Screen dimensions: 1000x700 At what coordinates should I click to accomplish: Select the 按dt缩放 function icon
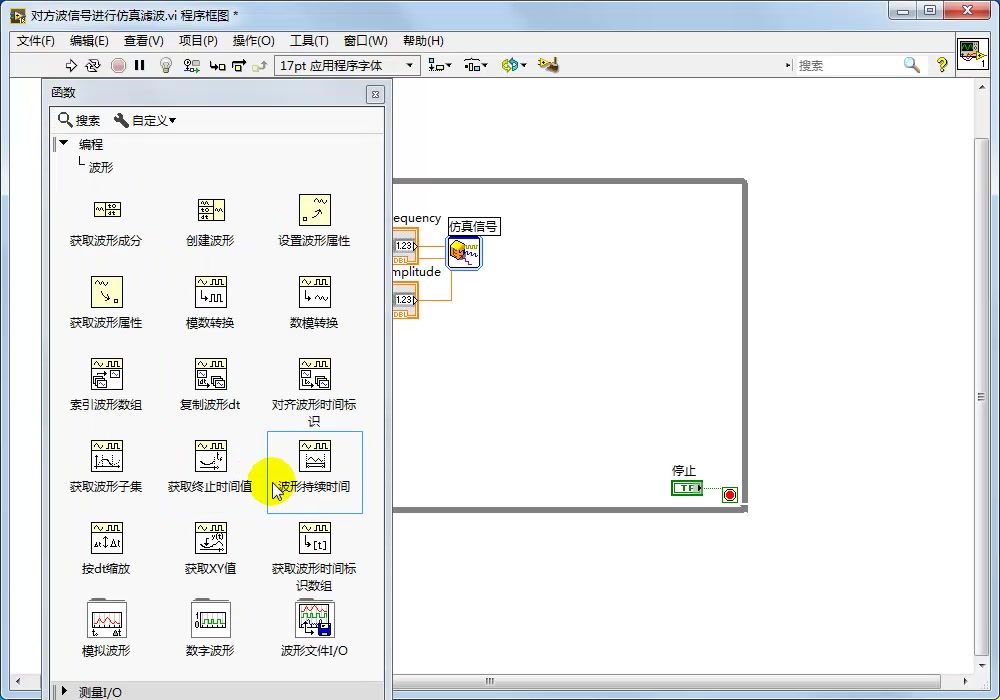coord(107,540)
